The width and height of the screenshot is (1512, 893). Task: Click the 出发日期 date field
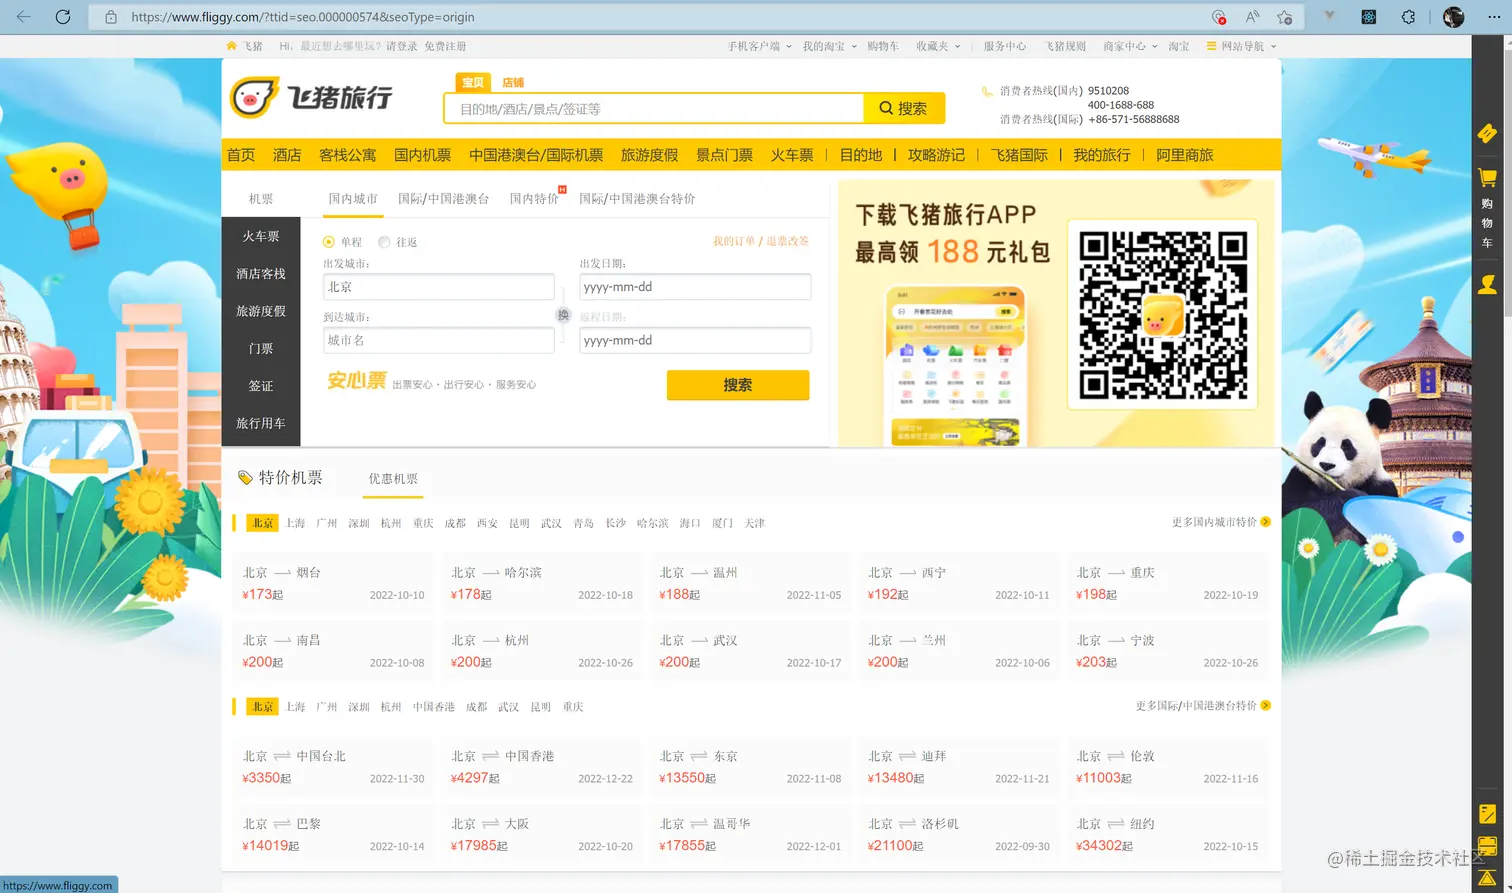(x=695, y=287)
